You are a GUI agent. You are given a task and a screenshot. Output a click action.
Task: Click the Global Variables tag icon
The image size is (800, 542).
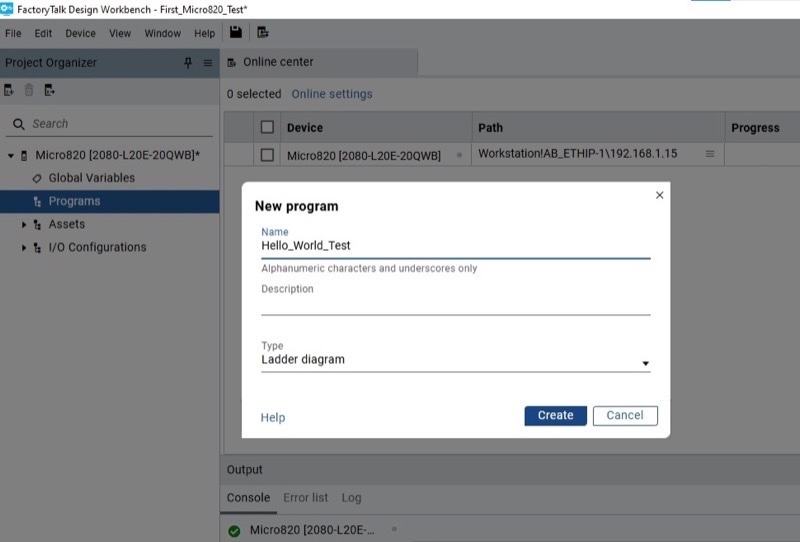tap(37, 178)
